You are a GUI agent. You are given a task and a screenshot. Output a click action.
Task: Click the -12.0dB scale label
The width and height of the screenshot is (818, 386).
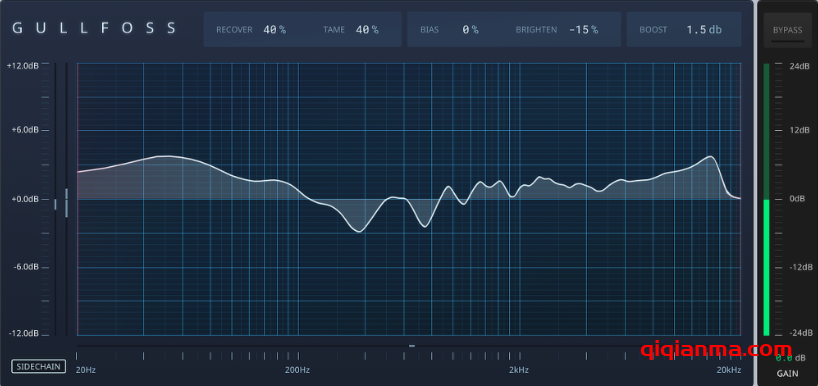23,333
